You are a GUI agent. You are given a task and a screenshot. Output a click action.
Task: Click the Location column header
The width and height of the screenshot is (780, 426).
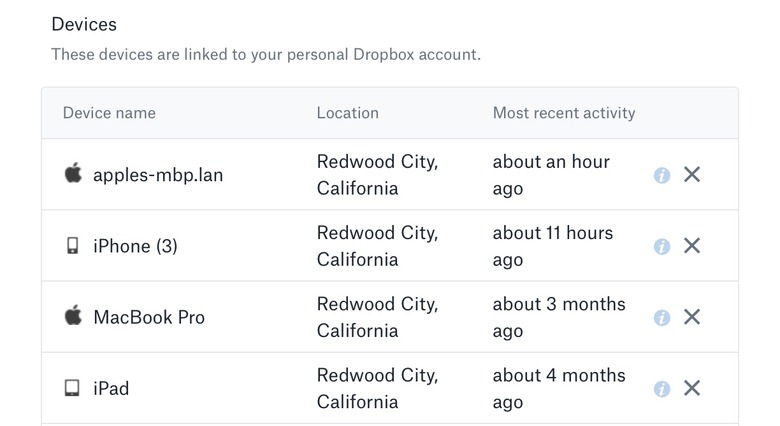pos(347,113)
